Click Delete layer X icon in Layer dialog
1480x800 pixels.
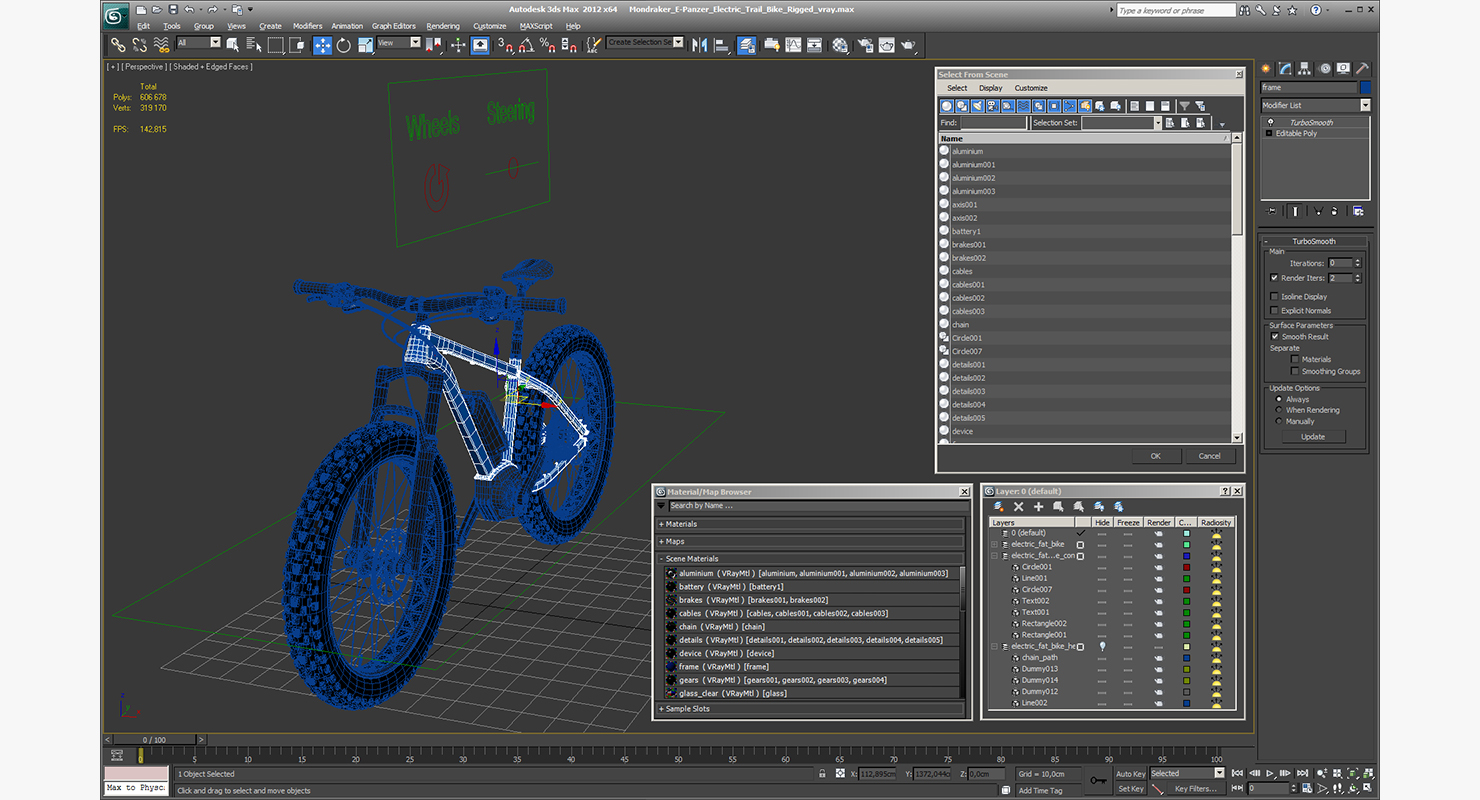pos(1018,507)
